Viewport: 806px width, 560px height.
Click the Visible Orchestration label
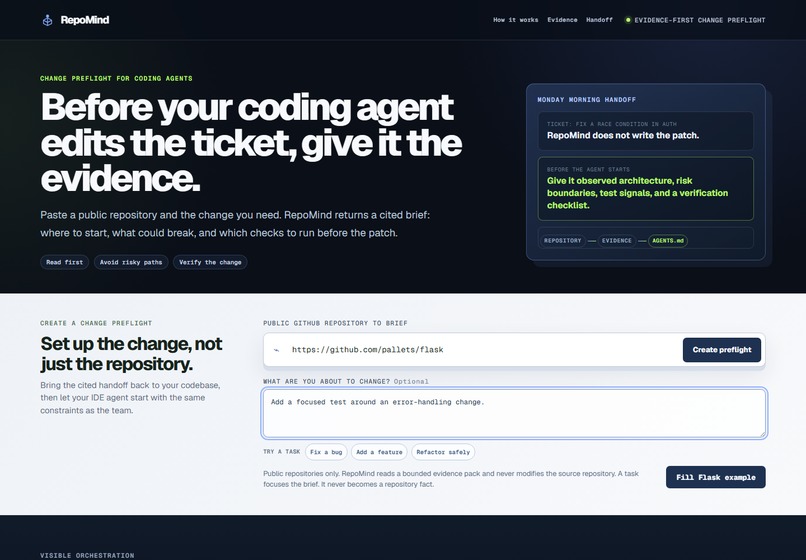[87, 555]
